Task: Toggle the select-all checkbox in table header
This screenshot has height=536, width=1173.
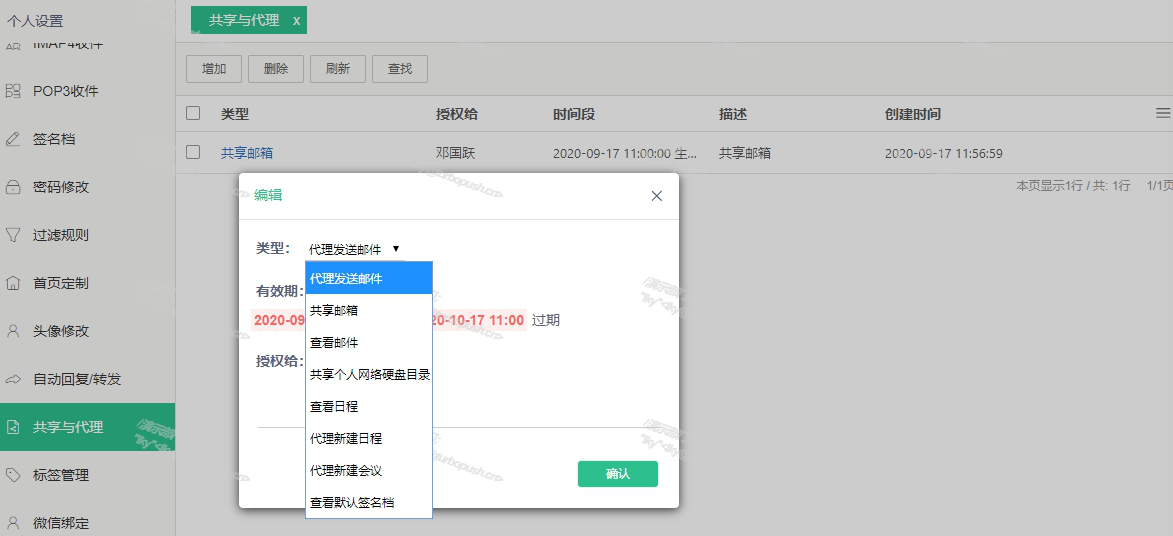Action: coord(193,113)
